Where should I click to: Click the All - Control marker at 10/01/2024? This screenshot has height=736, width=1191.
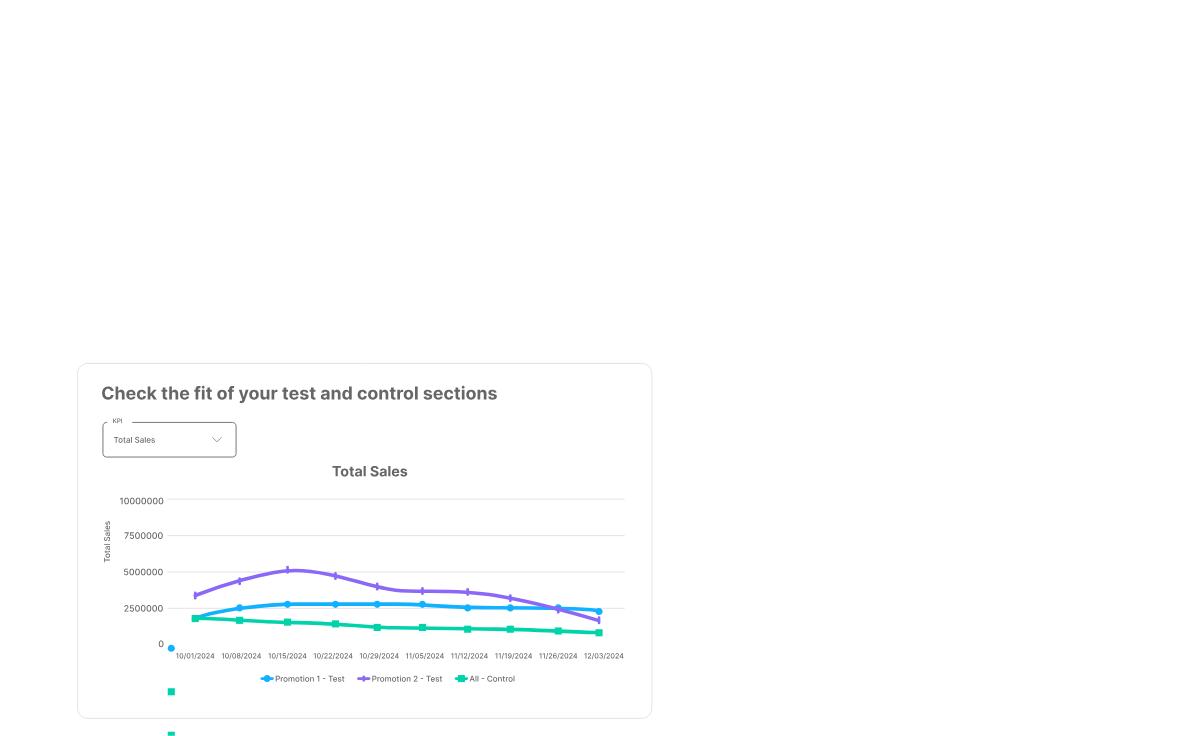point(193,618)
